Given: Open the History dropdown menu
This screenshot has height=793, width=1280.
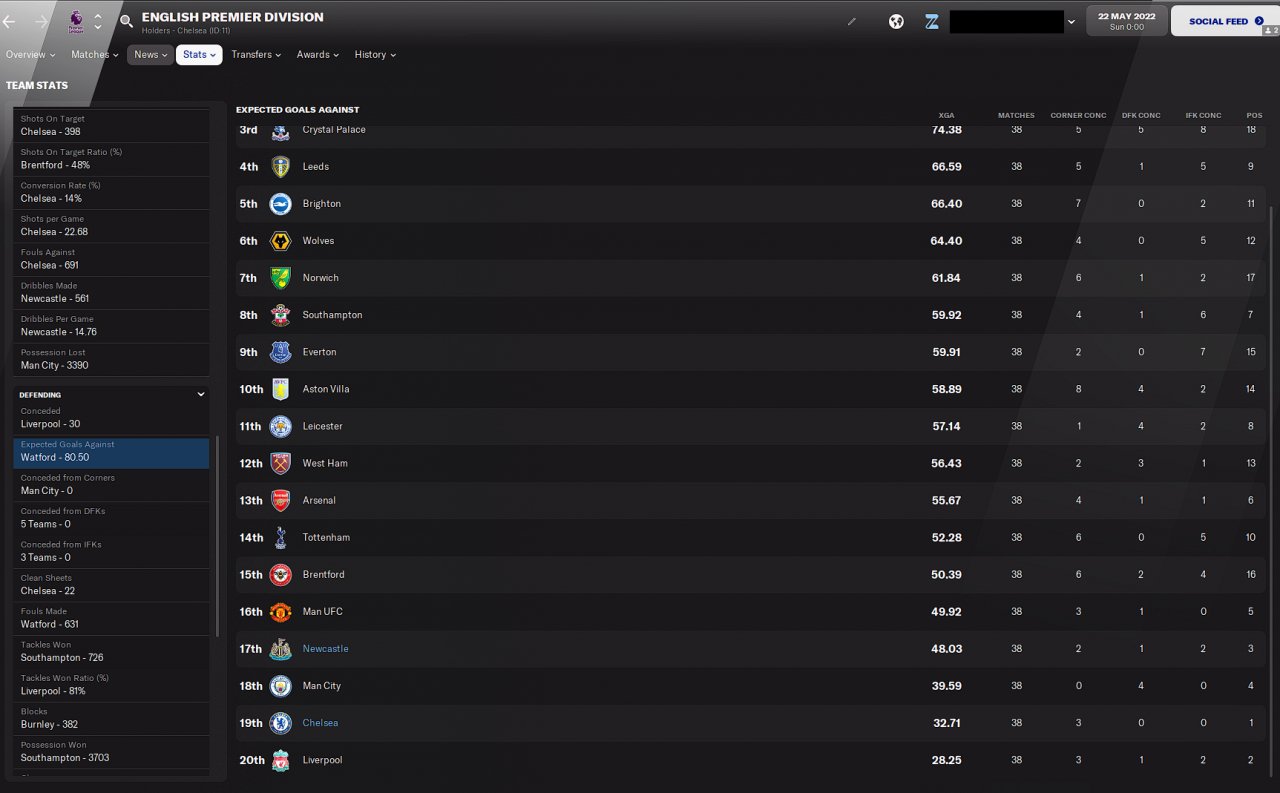Looking at the screenshot, I should (375, 55).
